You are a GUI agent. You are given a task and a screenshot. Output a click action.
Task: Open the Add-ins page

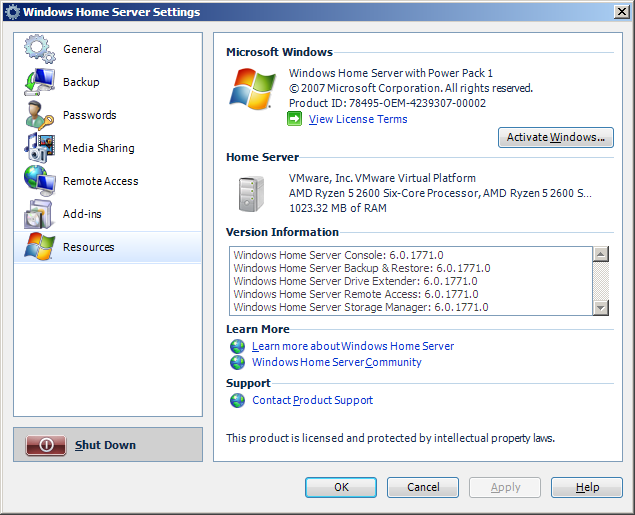point(82,214)
